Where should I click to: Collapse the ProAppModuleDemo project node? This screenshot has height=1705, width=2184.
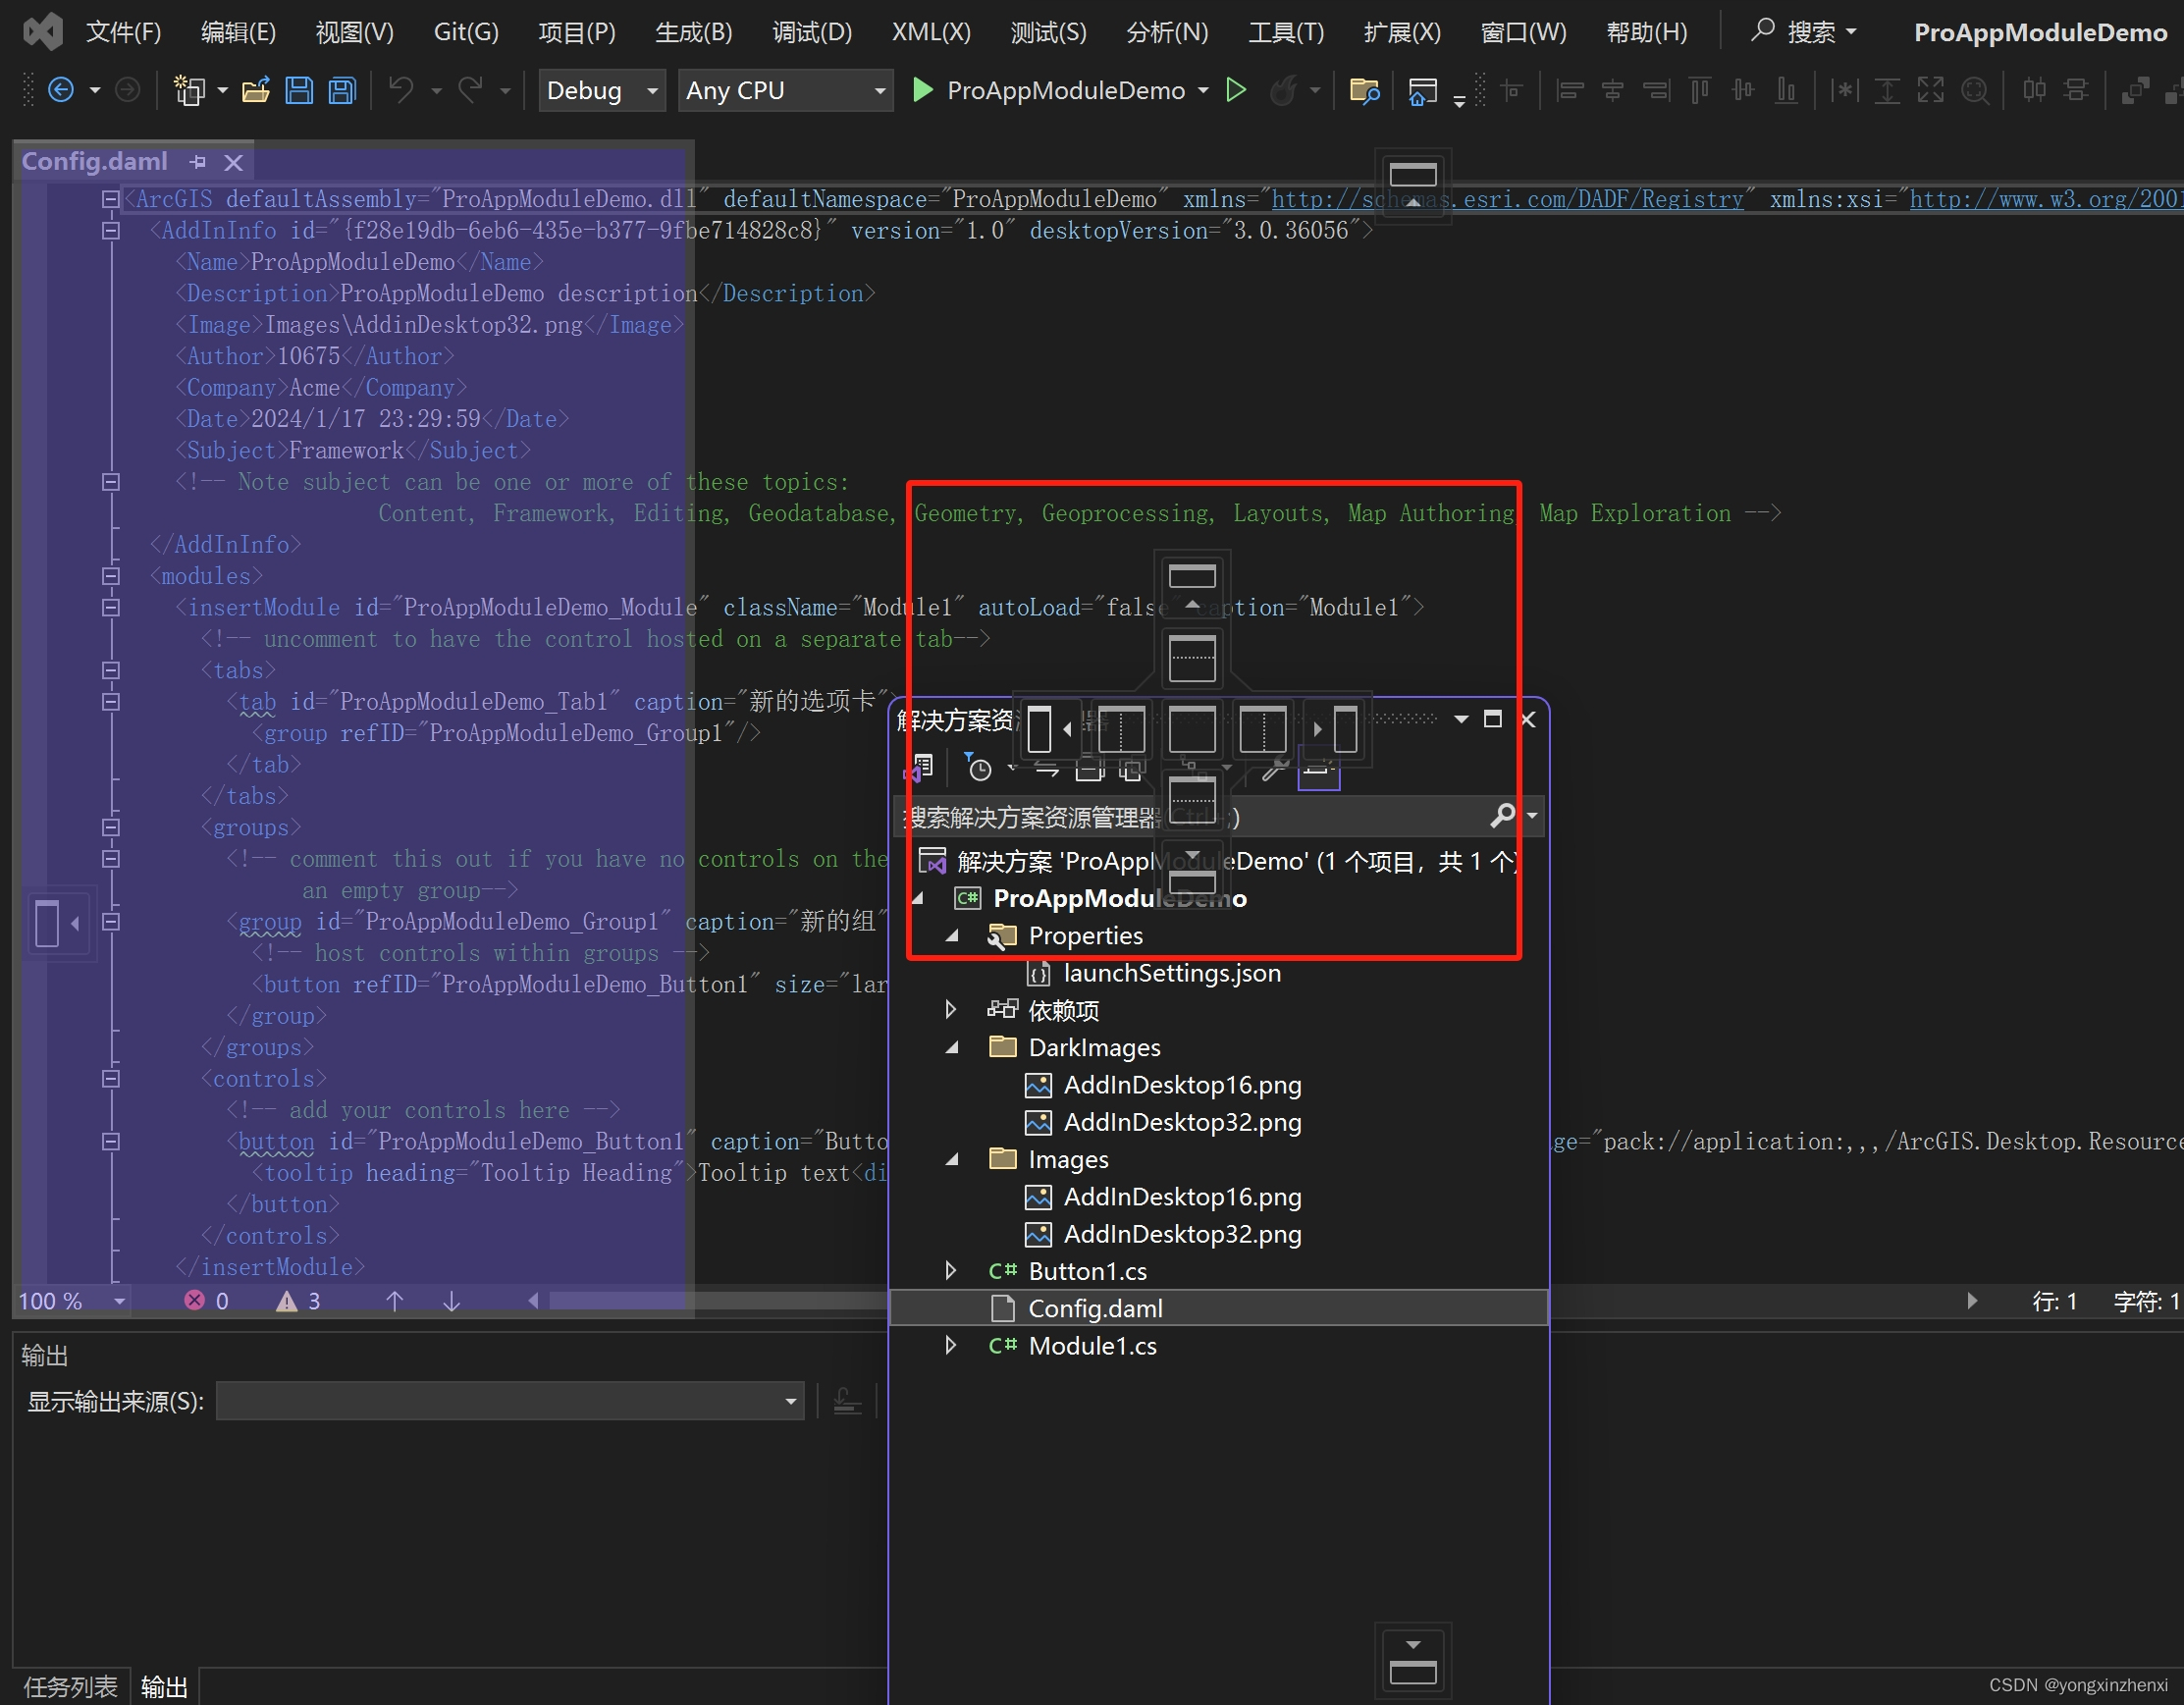point(918,898)
